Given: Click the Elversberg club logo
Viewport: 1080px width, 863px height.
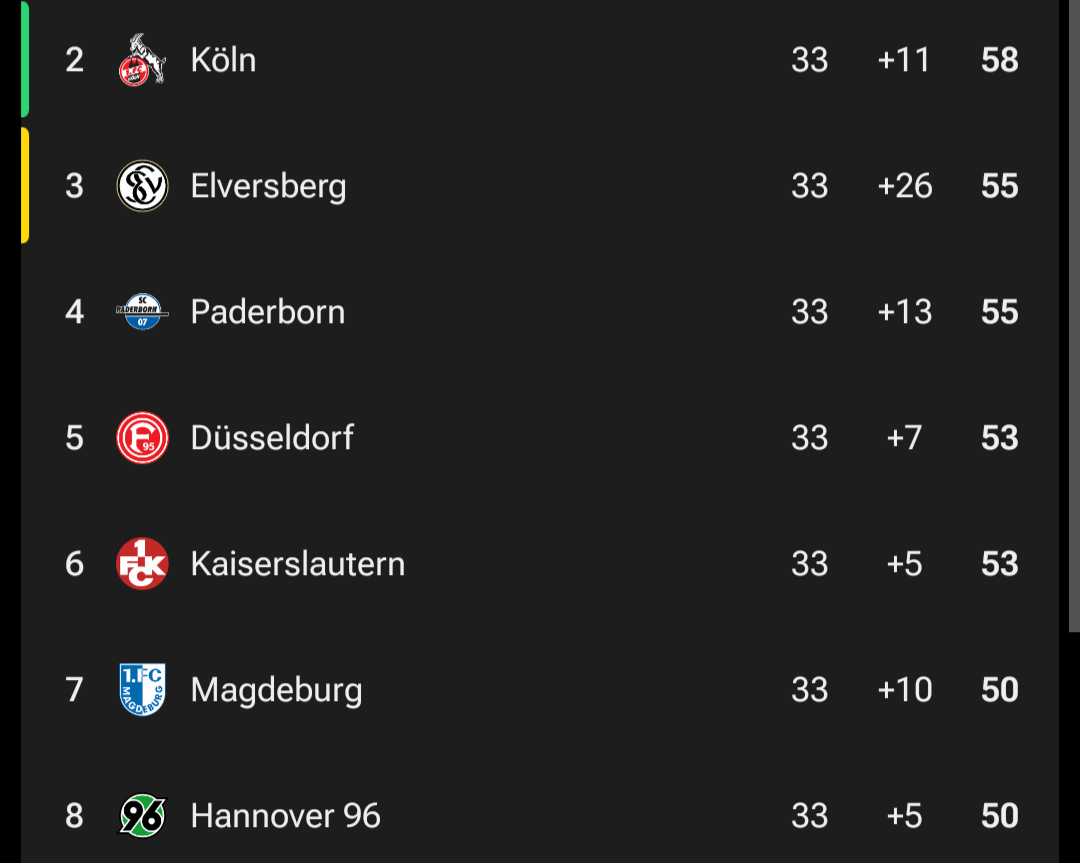Looking at the screenshot, I should [x=143, y=186].
